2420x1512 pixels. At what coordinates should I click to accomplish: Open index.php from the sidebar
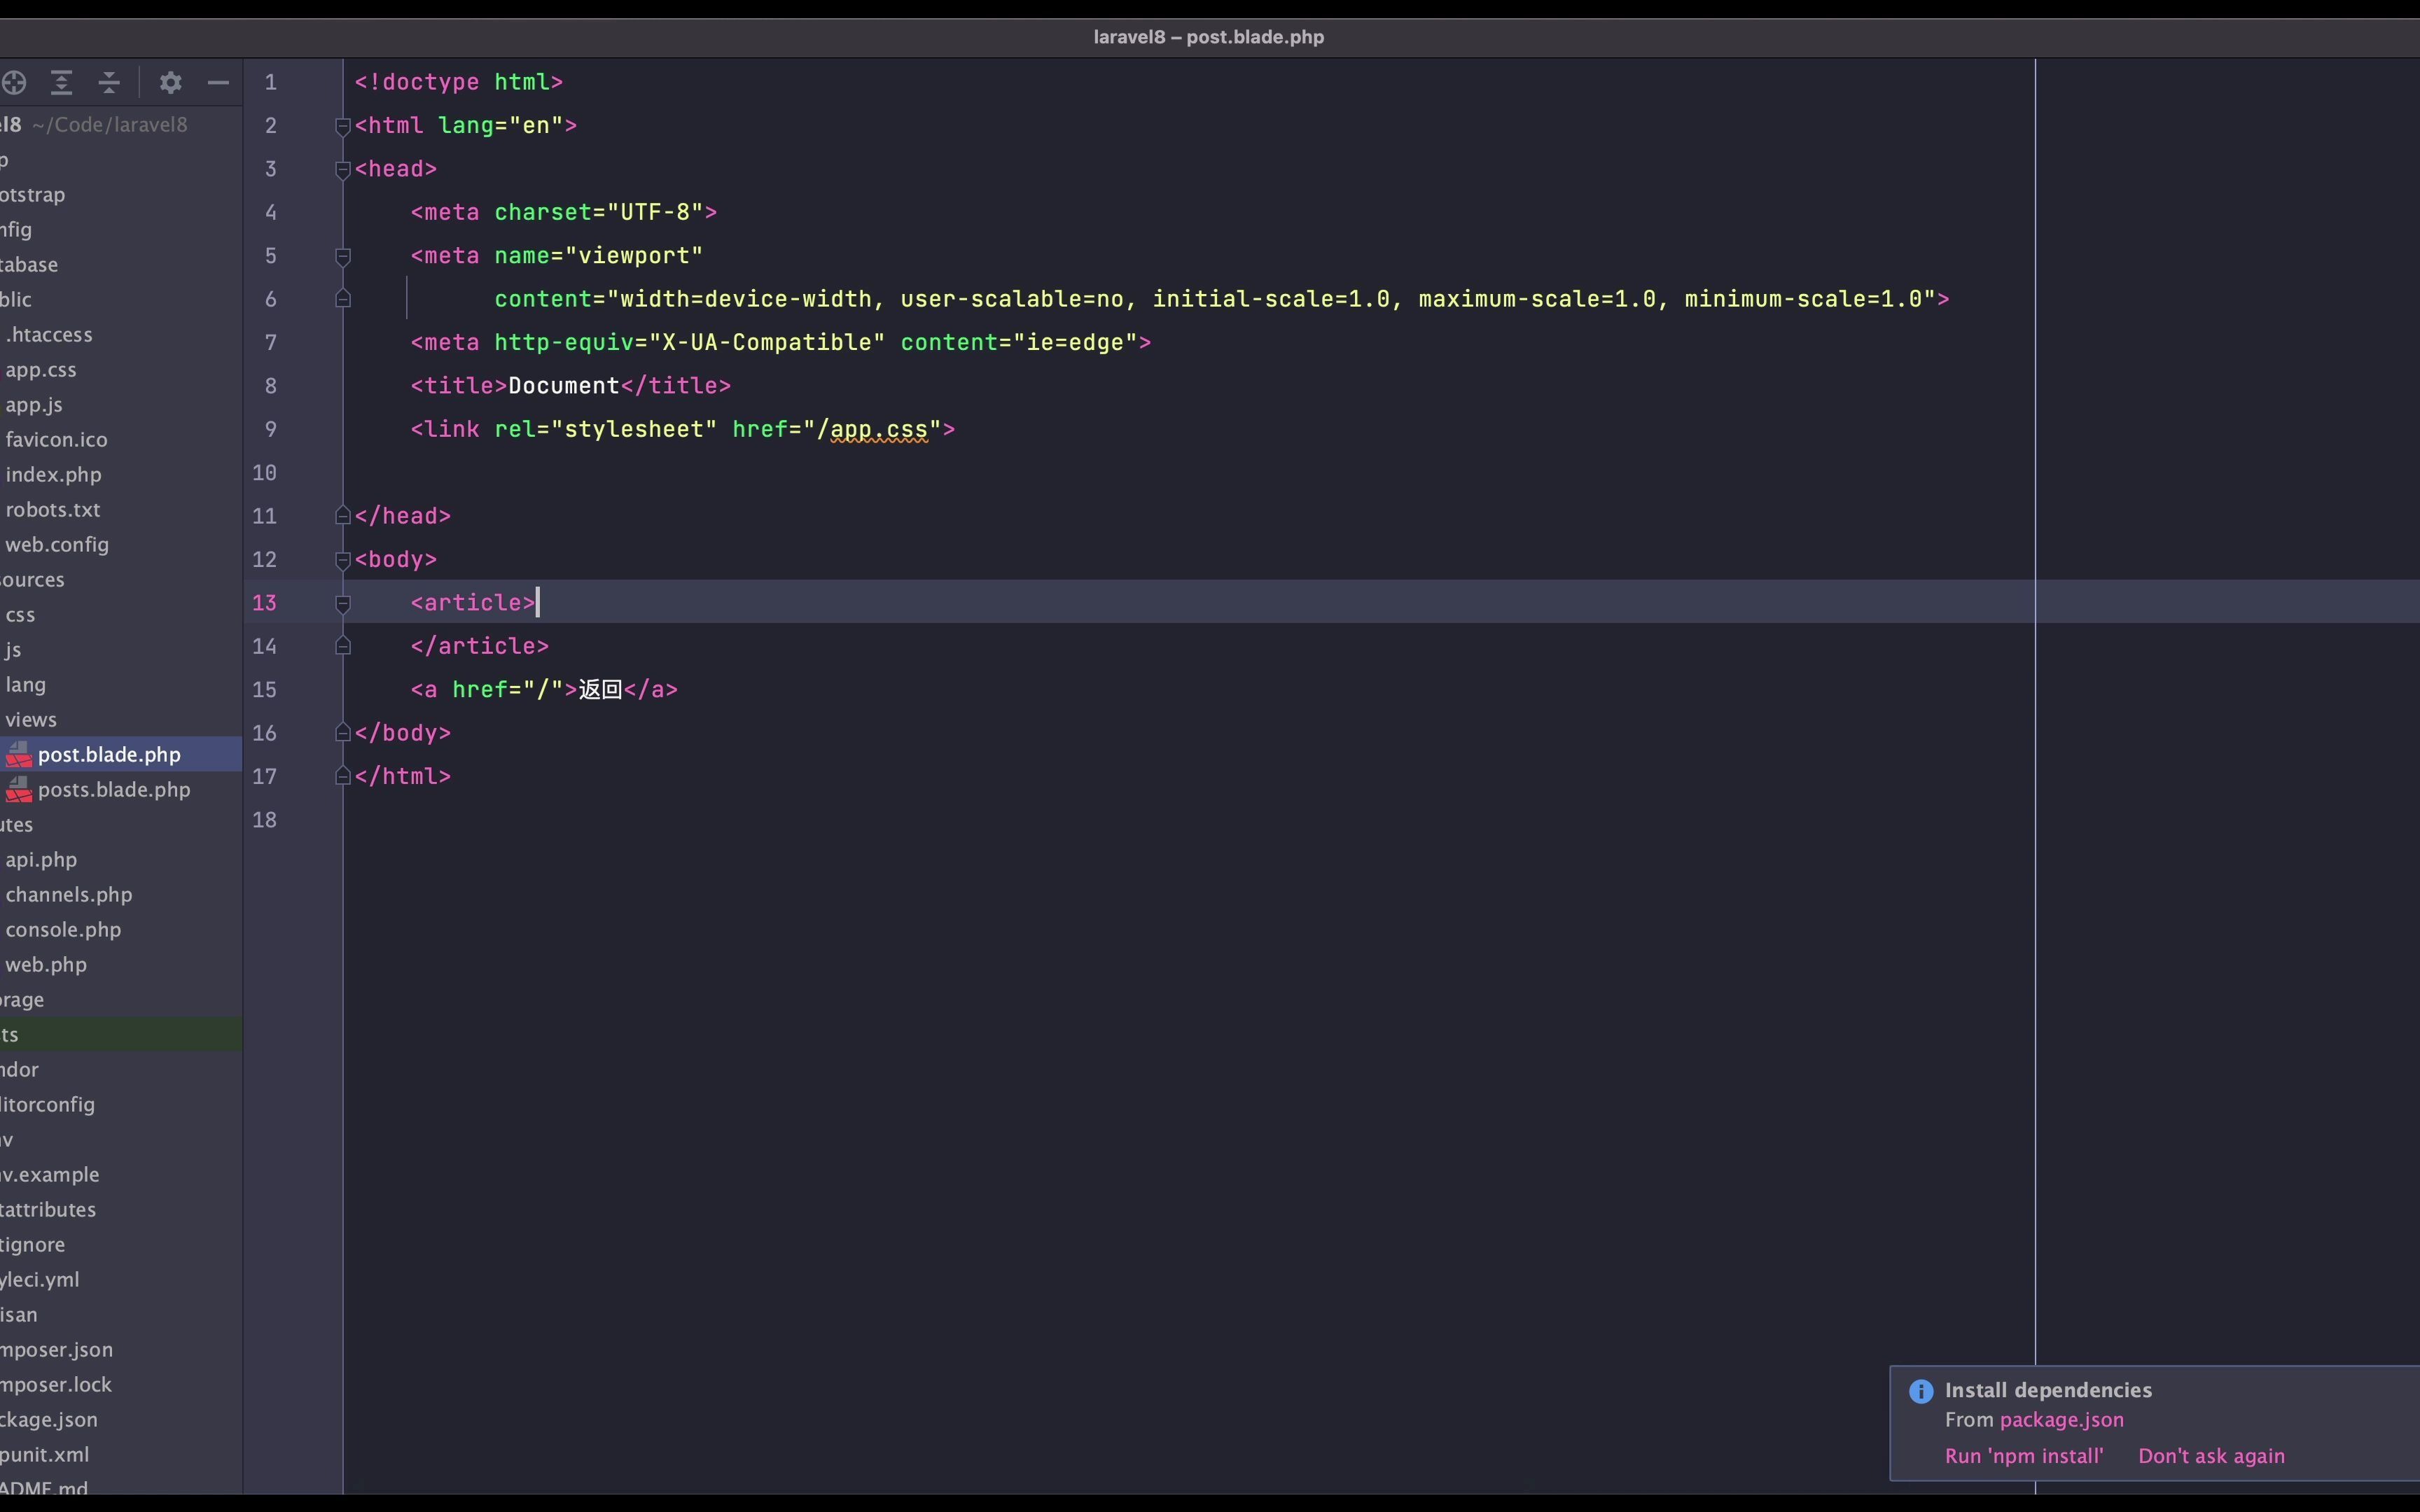pyautogui.click(x=54, y=474)
